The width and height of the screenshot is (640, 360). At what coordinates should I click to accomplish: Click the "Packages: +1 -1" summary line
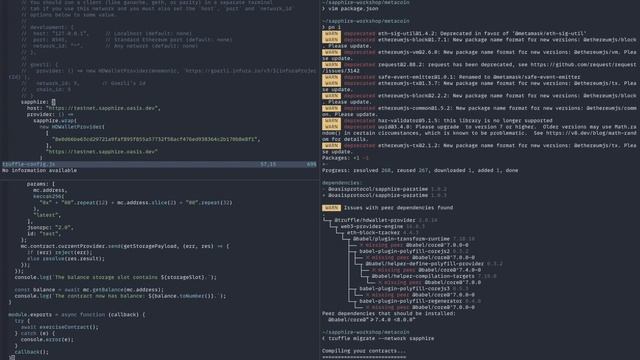[x=345, y=158]
